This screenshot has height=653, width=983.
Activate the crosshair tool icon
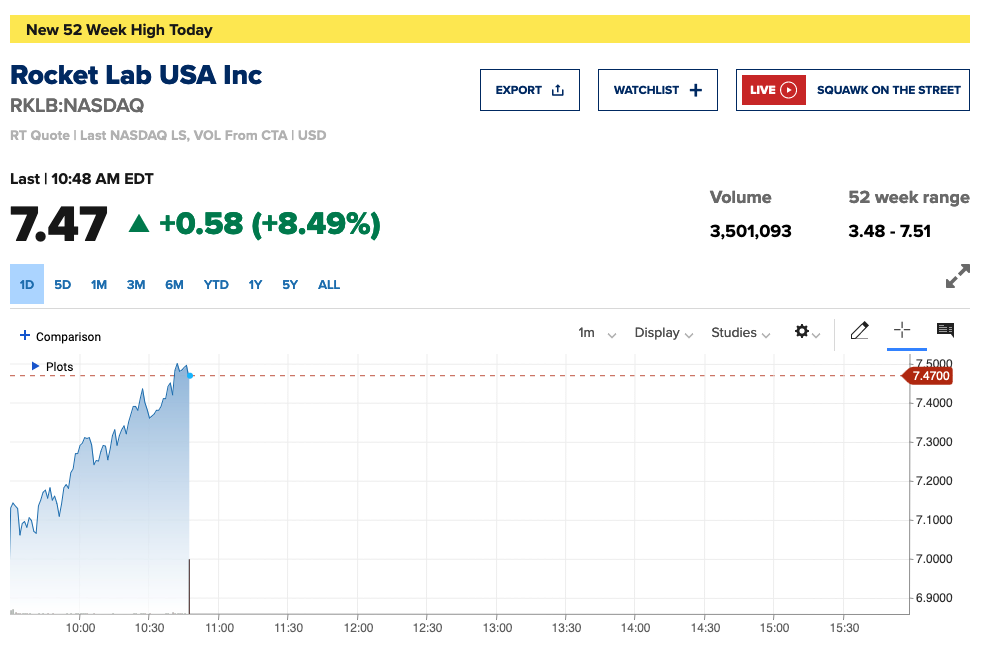pos(902,331)
